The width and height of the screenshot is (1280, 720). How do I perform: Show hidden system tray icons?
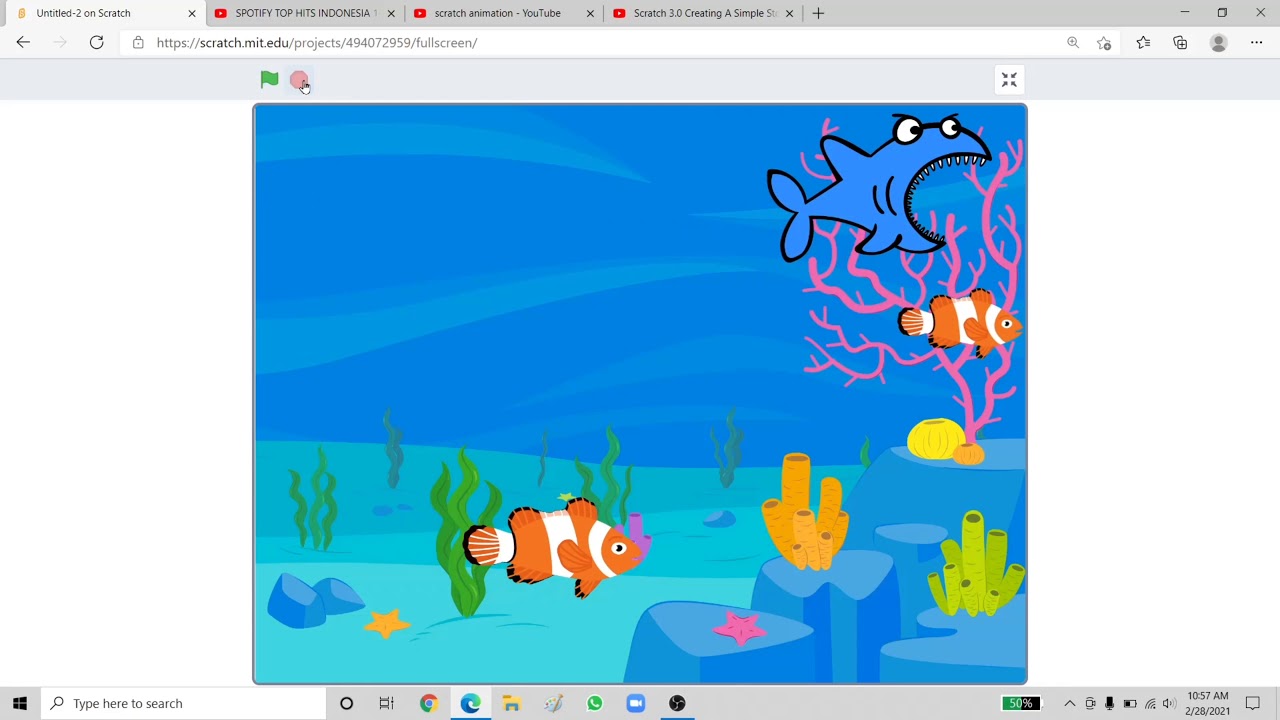point(1070,703)
